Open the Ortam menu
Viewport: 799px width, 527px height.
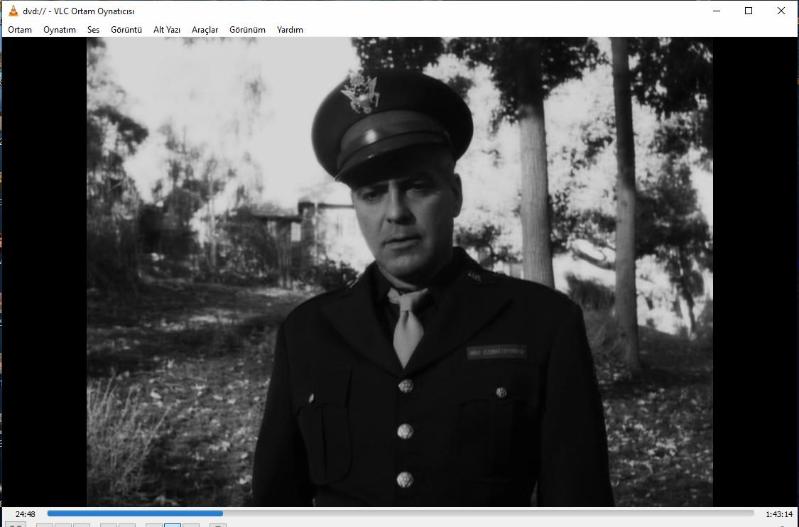(19, 30)
